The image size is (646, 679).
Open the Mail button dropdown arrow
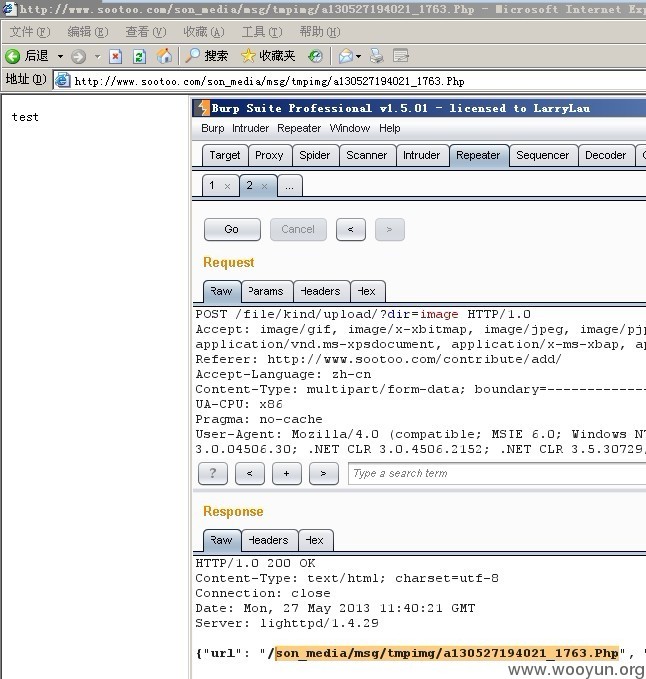point(358,56)
